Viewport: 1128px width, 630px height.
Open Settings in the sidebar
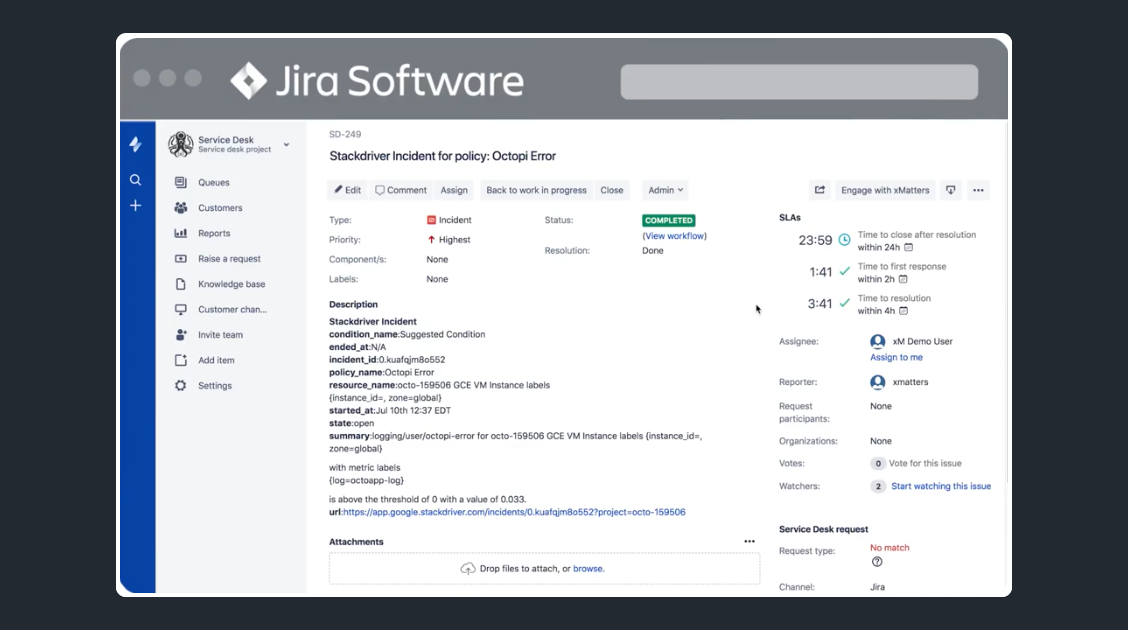pyautogui.click(x=214, y=386)
